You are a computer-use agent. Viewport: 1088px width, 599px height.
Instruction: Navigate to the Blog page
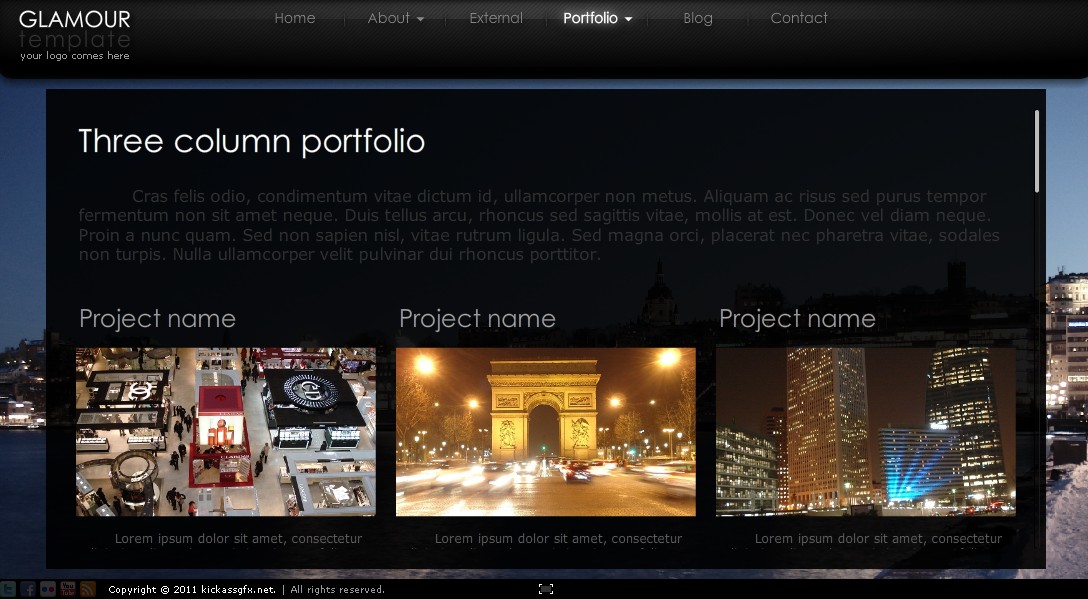pos(698,18)
